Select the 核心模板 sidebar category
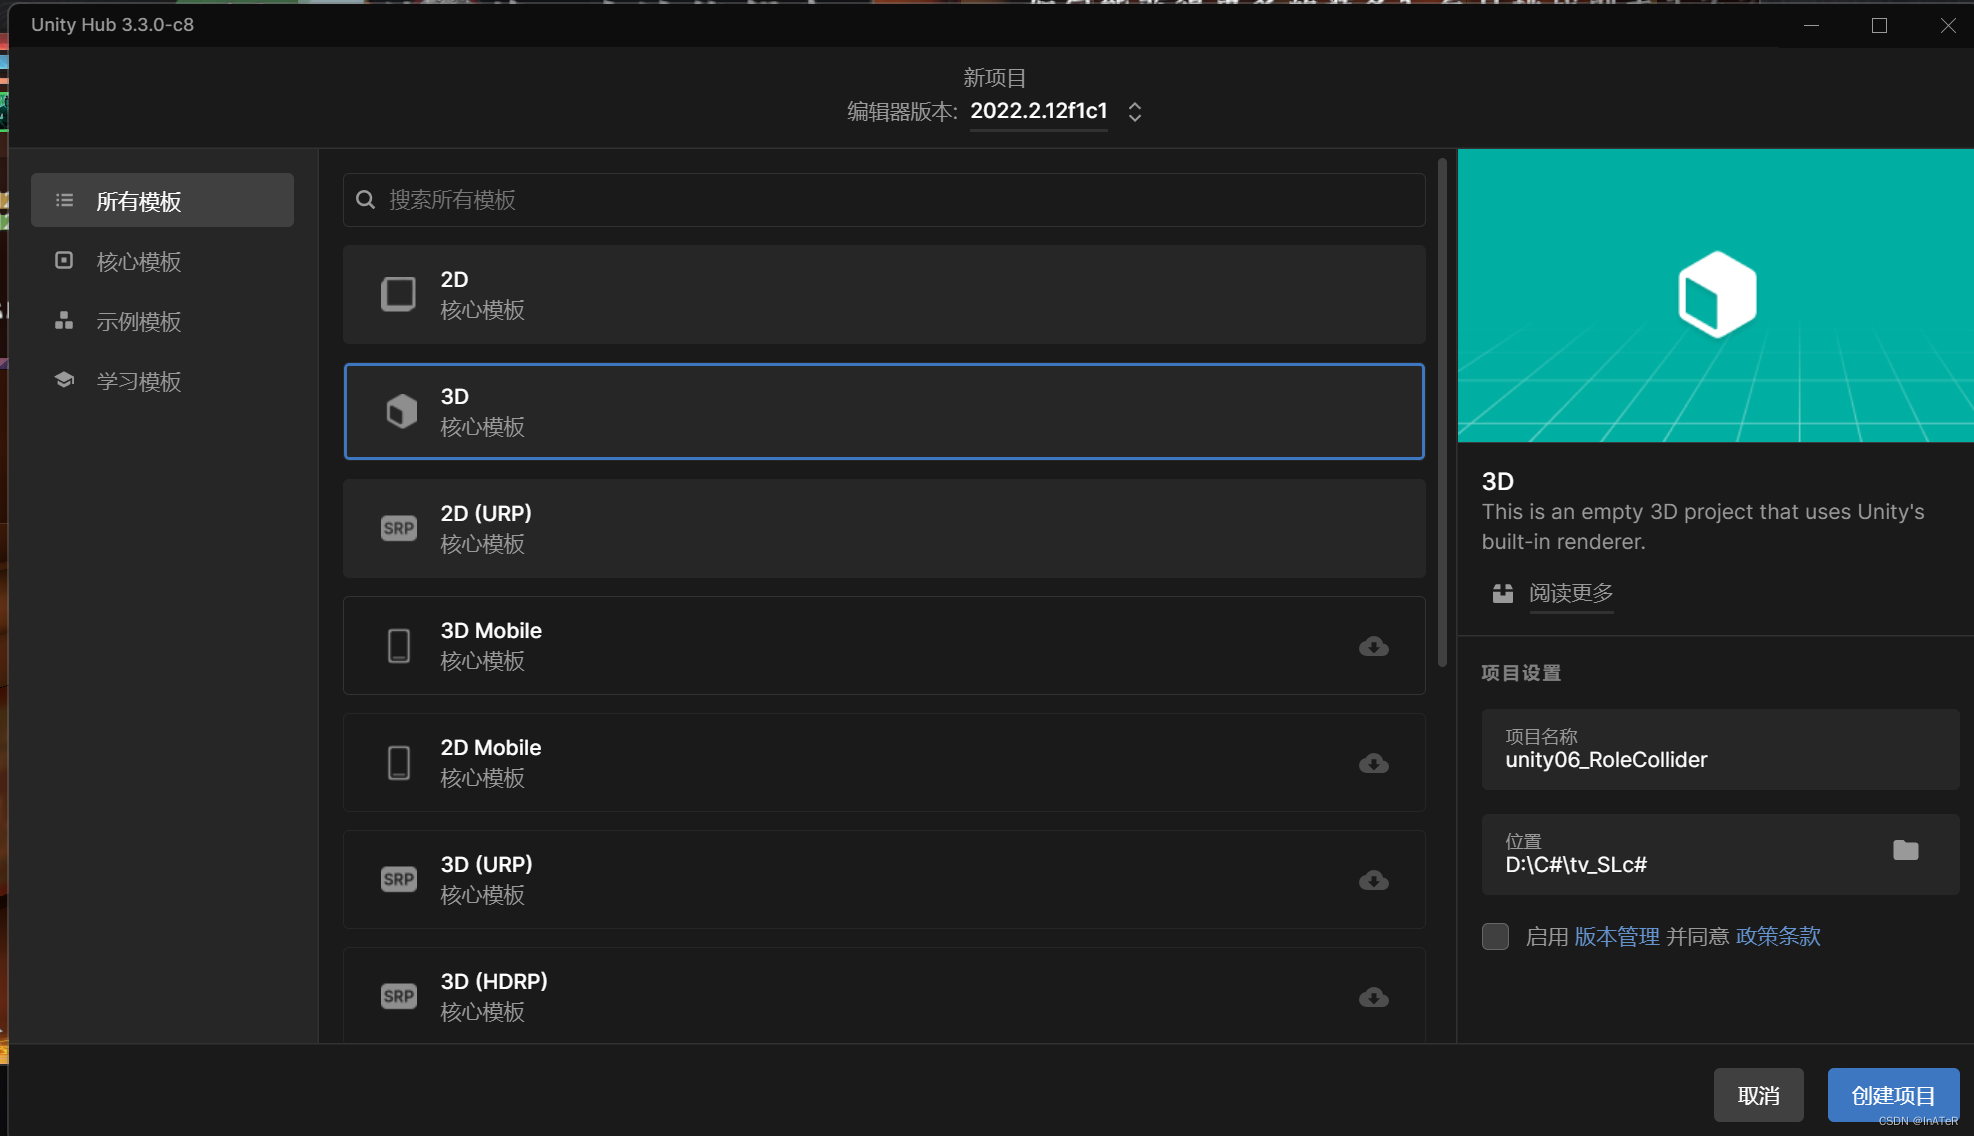 pos(138,261)
